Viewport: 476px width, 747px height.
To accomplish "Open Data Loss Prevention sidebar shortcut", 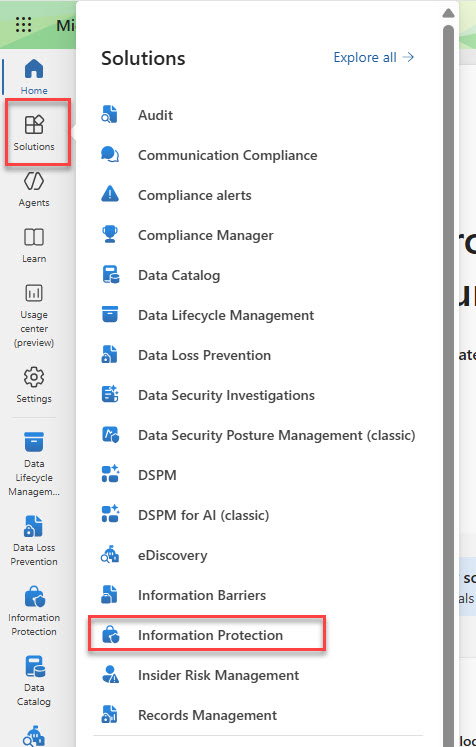I will [34, 541].
